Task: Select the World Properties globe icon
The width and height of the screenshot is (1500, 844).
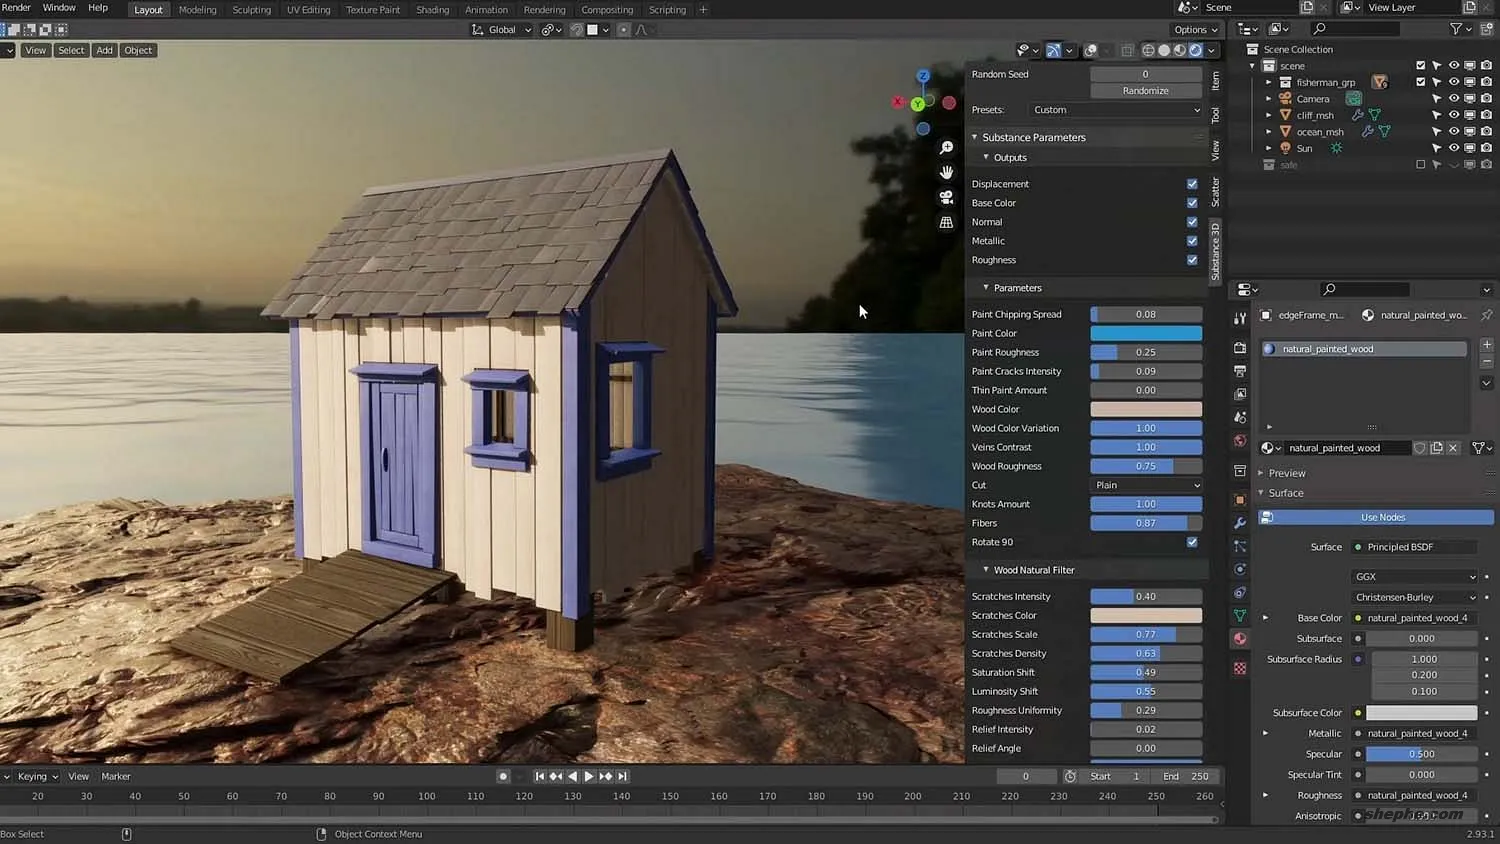Action: click(1239, 440)
